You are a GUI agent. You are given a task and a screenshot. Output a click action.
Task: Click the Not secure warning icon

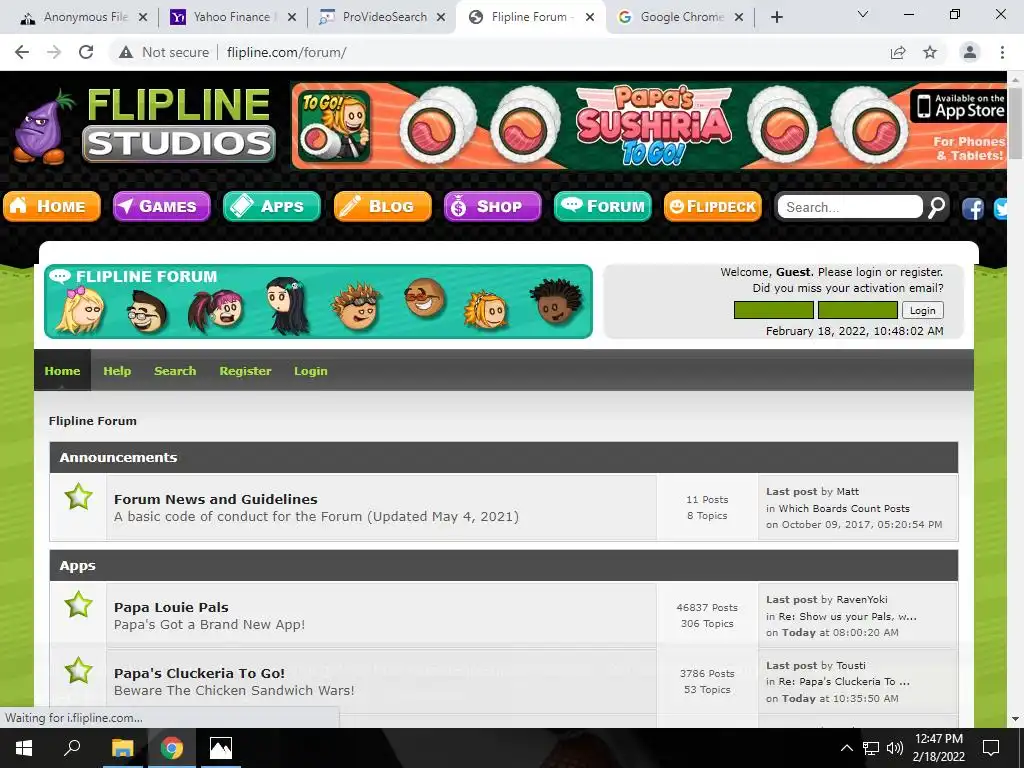click(126, 52)
